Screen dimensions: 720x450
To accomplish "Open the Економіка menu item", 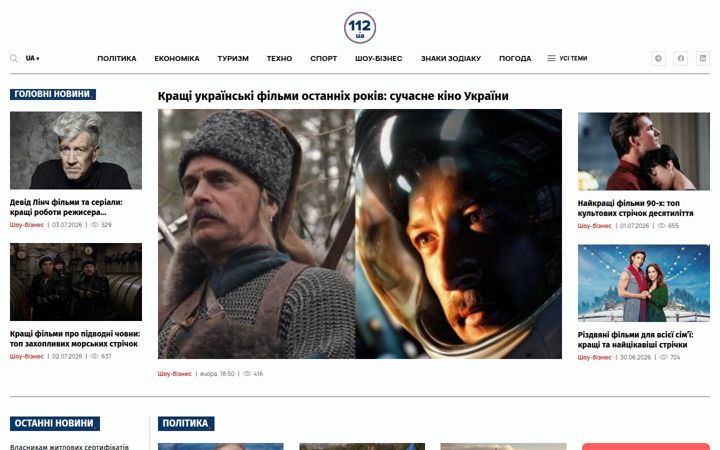I will (x=177, y=58).
